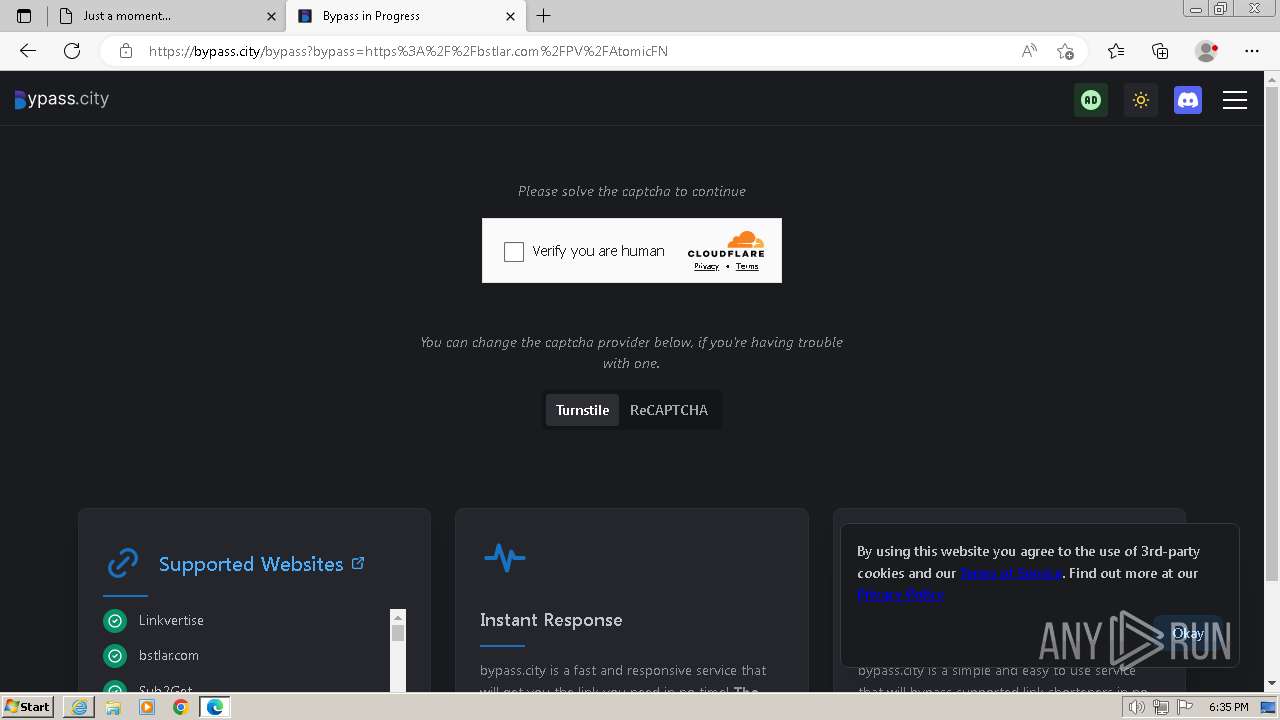This screenshot has height=720, width=1280.
Task: Select the Bypass in Progress tab
Action: click(406, 16)
